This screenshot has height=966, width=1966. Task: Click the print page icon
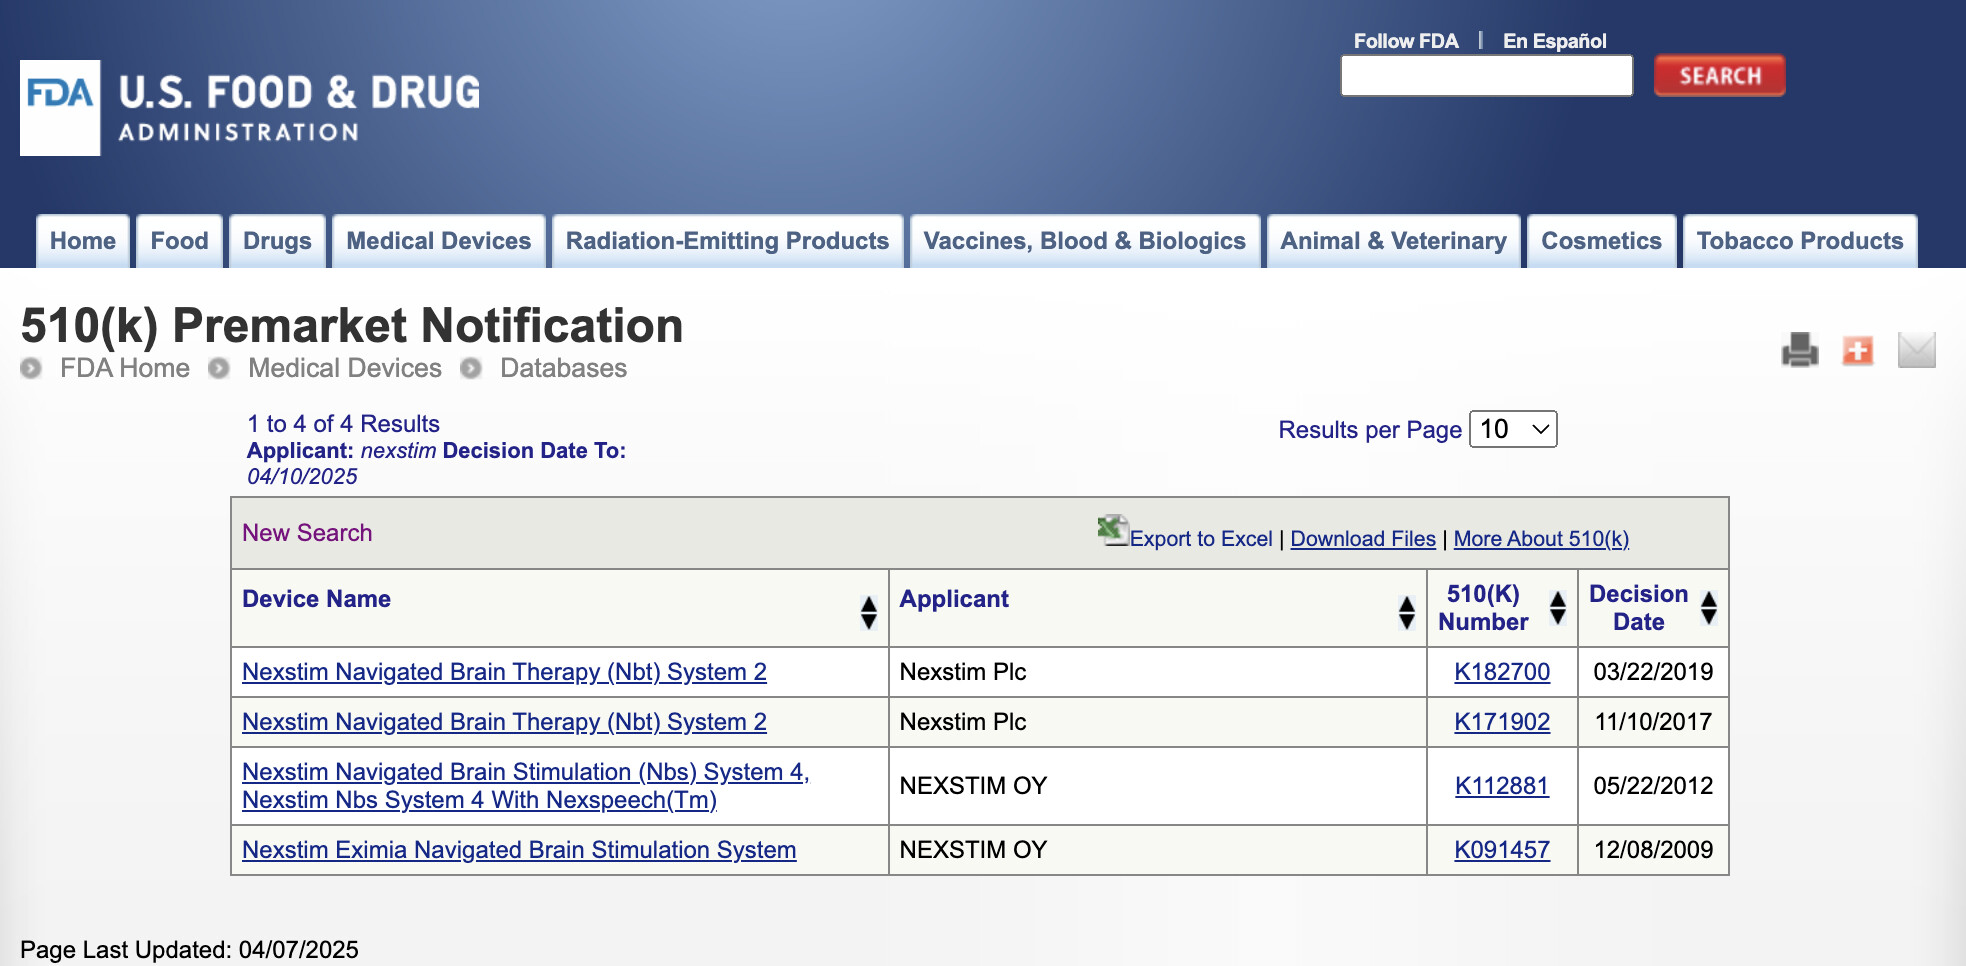tap(1799, 350)
